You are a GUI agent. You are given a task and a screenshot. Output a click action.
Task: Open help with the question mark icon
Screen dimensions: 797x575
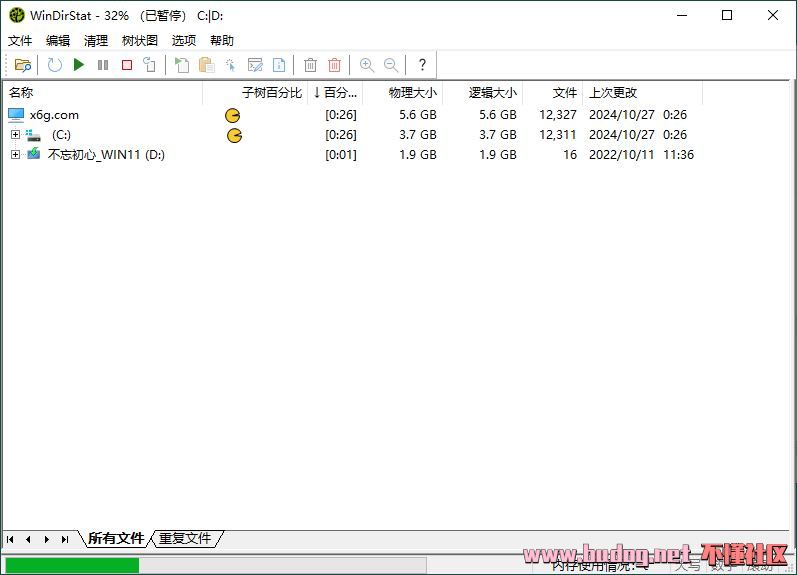click(x=422, y=65)
